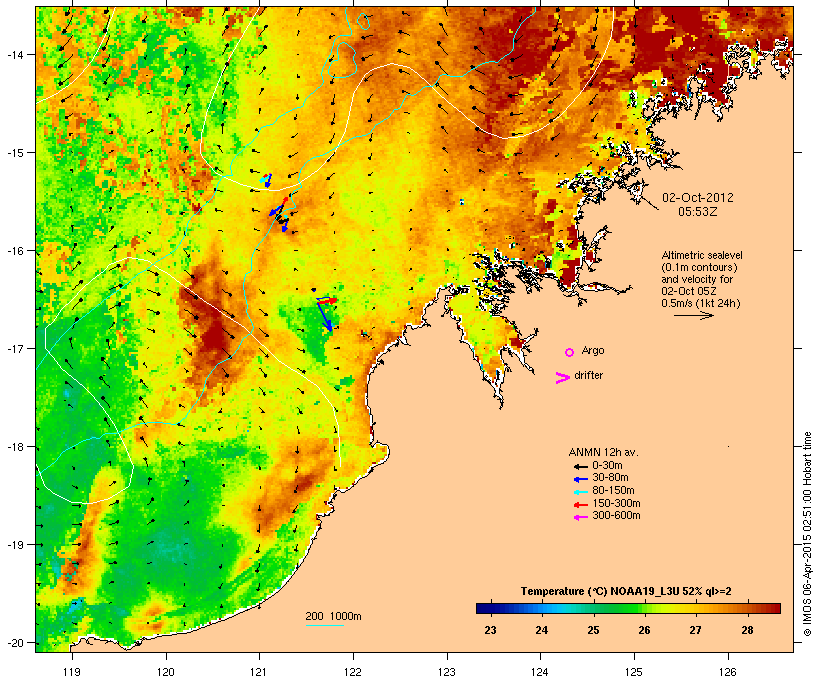This screenshot has height=680, width=820.
Task: Click the '0.5m/s (1kt 24h)' label
Action: click(x=701, y=303)
